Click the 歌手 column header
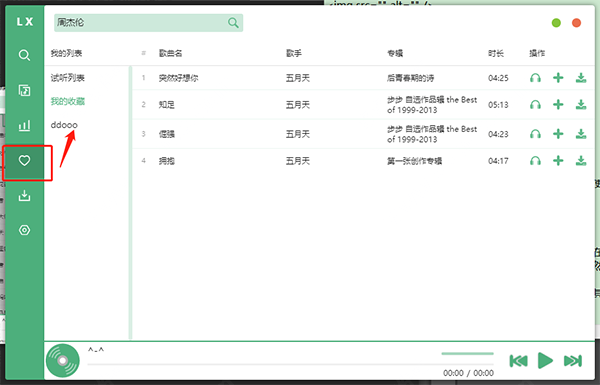The height and width of the screenshot is (385, 600). coord(294,53)
